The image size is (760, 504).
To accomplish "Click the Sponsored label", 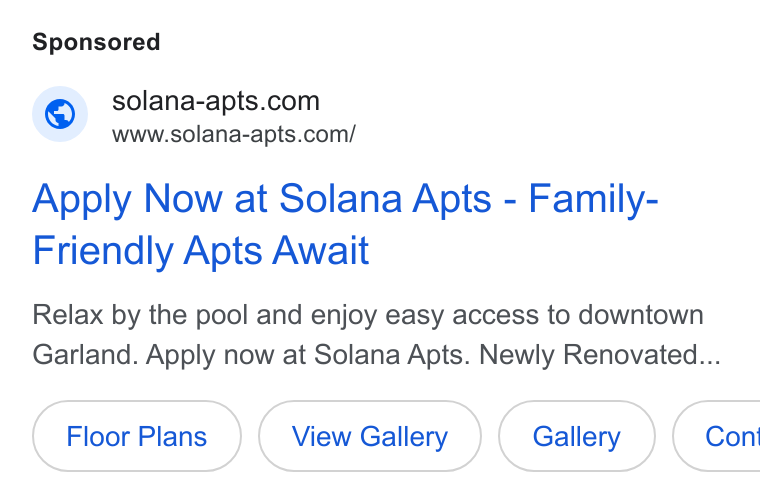I will pos(96,42).
